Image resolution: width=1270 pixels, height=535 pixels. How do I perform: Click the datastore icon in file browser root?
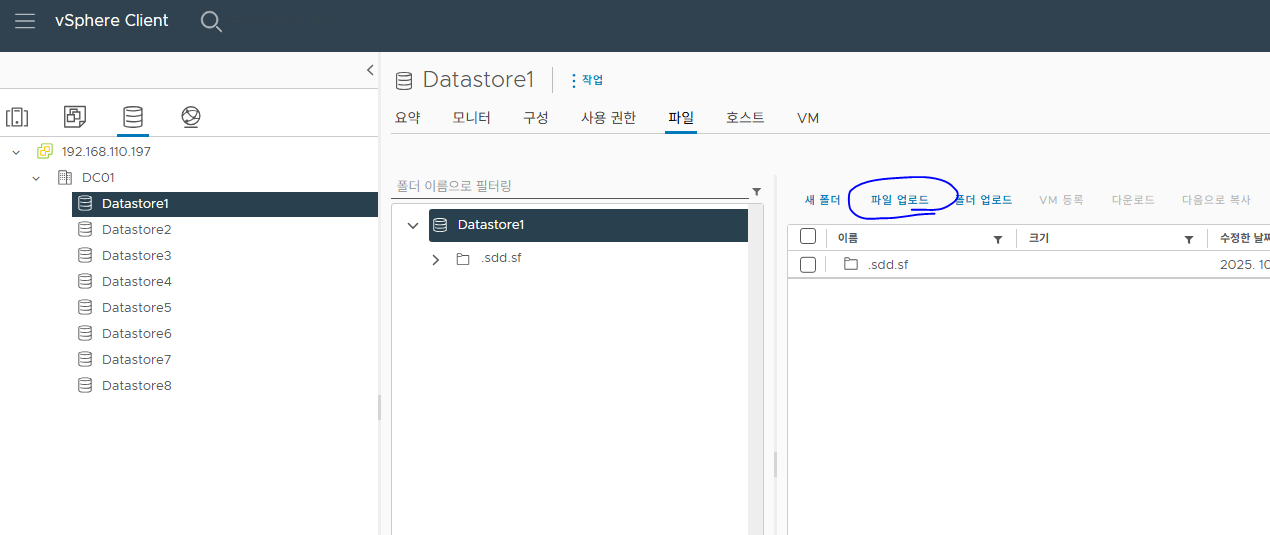point(439,225)
